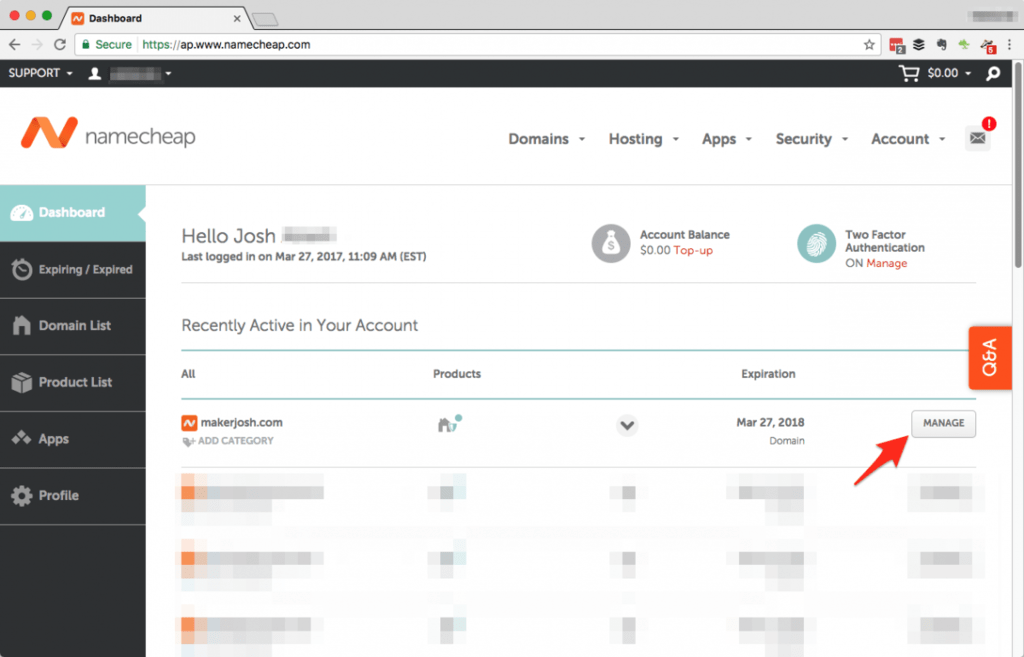Viewport: 1024px width, 657px height.
Task: Click the ADD CATEGORY link
Action: click(236, 441)
